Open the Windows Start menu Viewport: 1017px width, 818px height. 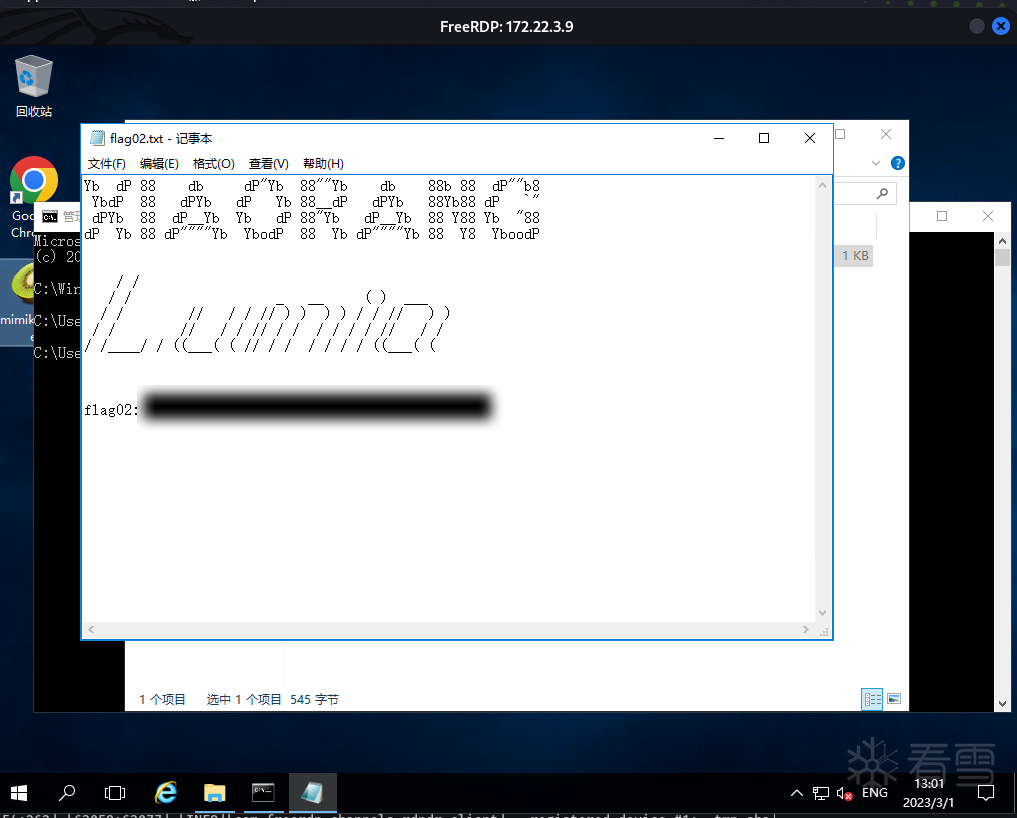(x=19, y=793)
